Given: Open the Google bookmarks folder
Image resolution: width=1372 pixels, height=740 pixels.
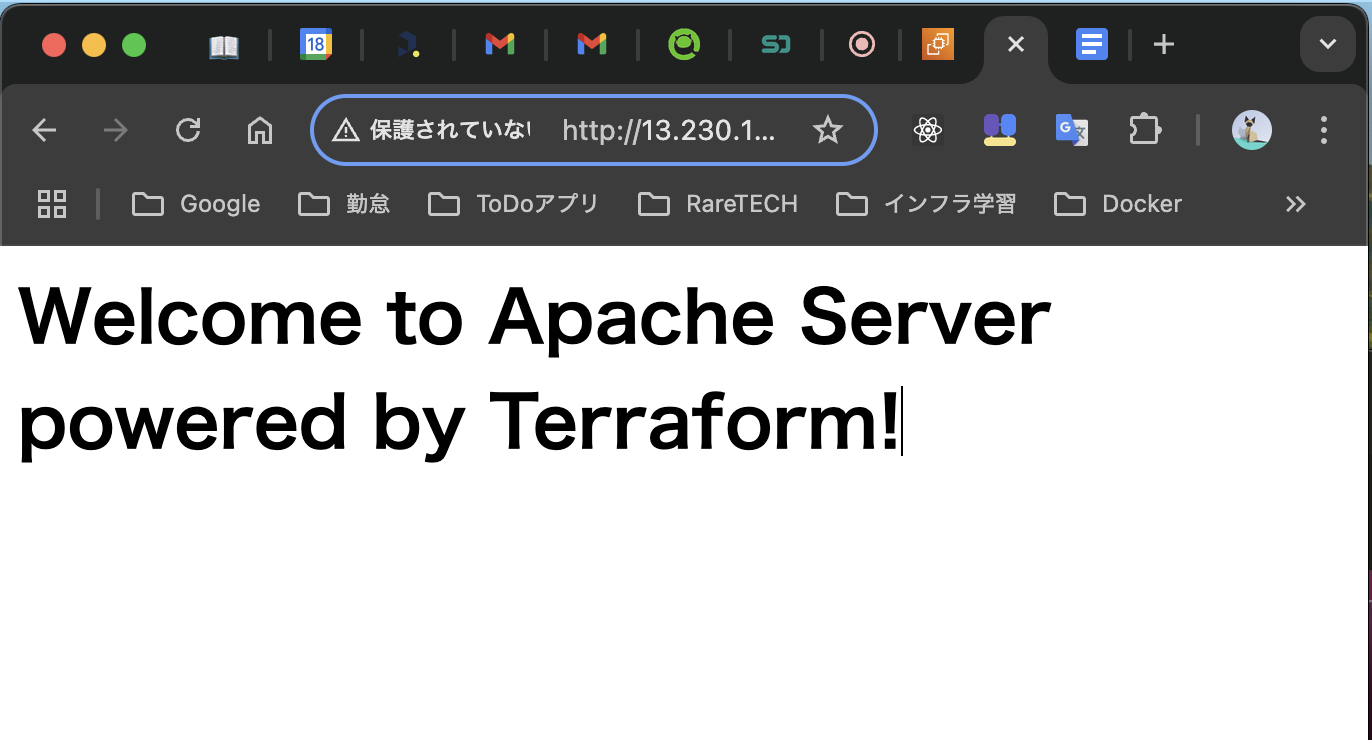Looking at the screenshot, I should coord(196,204).
